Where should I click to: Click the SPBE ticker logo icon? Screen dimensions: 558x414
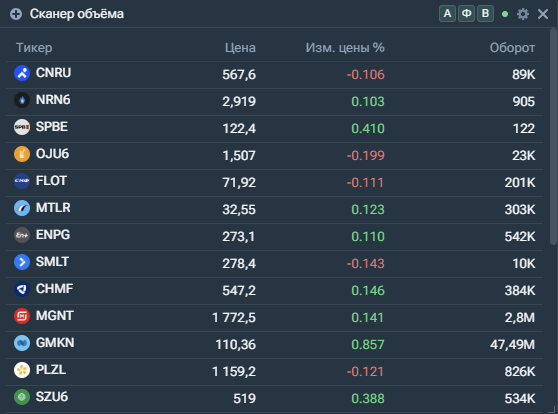(x=22, y=127)
